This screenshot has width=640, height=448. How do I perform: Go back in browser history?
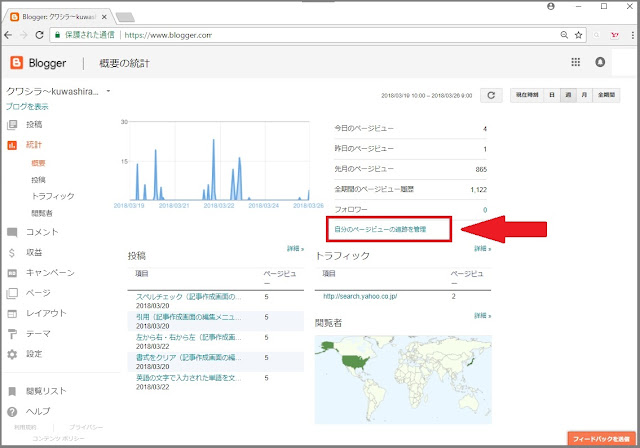pos(8,35)
